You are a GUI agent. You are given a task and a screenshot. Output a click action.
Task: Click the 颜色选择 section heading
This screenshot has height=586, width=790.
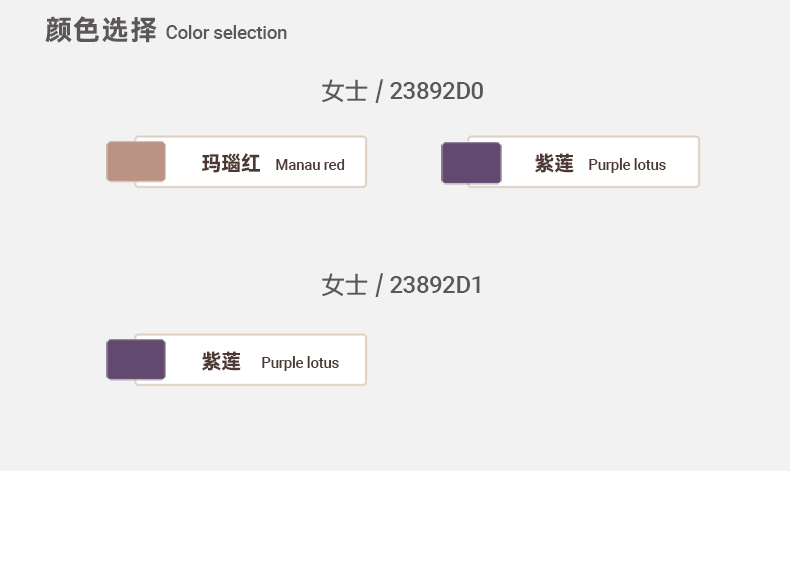(x=101, y=31)
